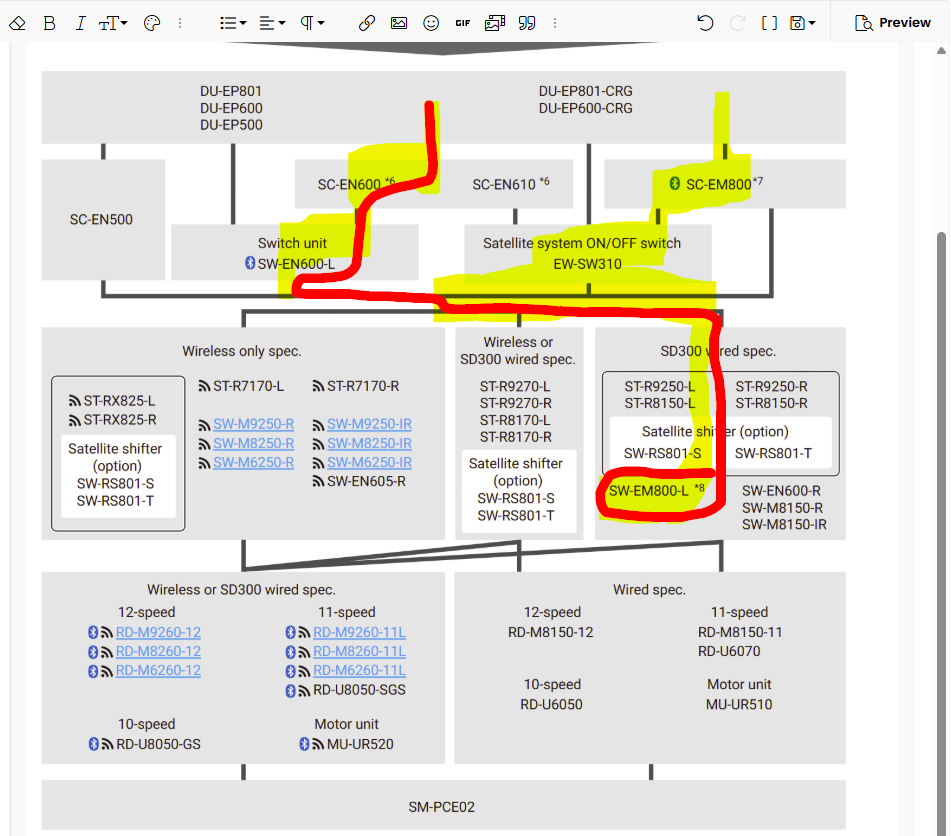The image size is (951, 836).
Task: Insert an image using picture icon
Action: 398,23
